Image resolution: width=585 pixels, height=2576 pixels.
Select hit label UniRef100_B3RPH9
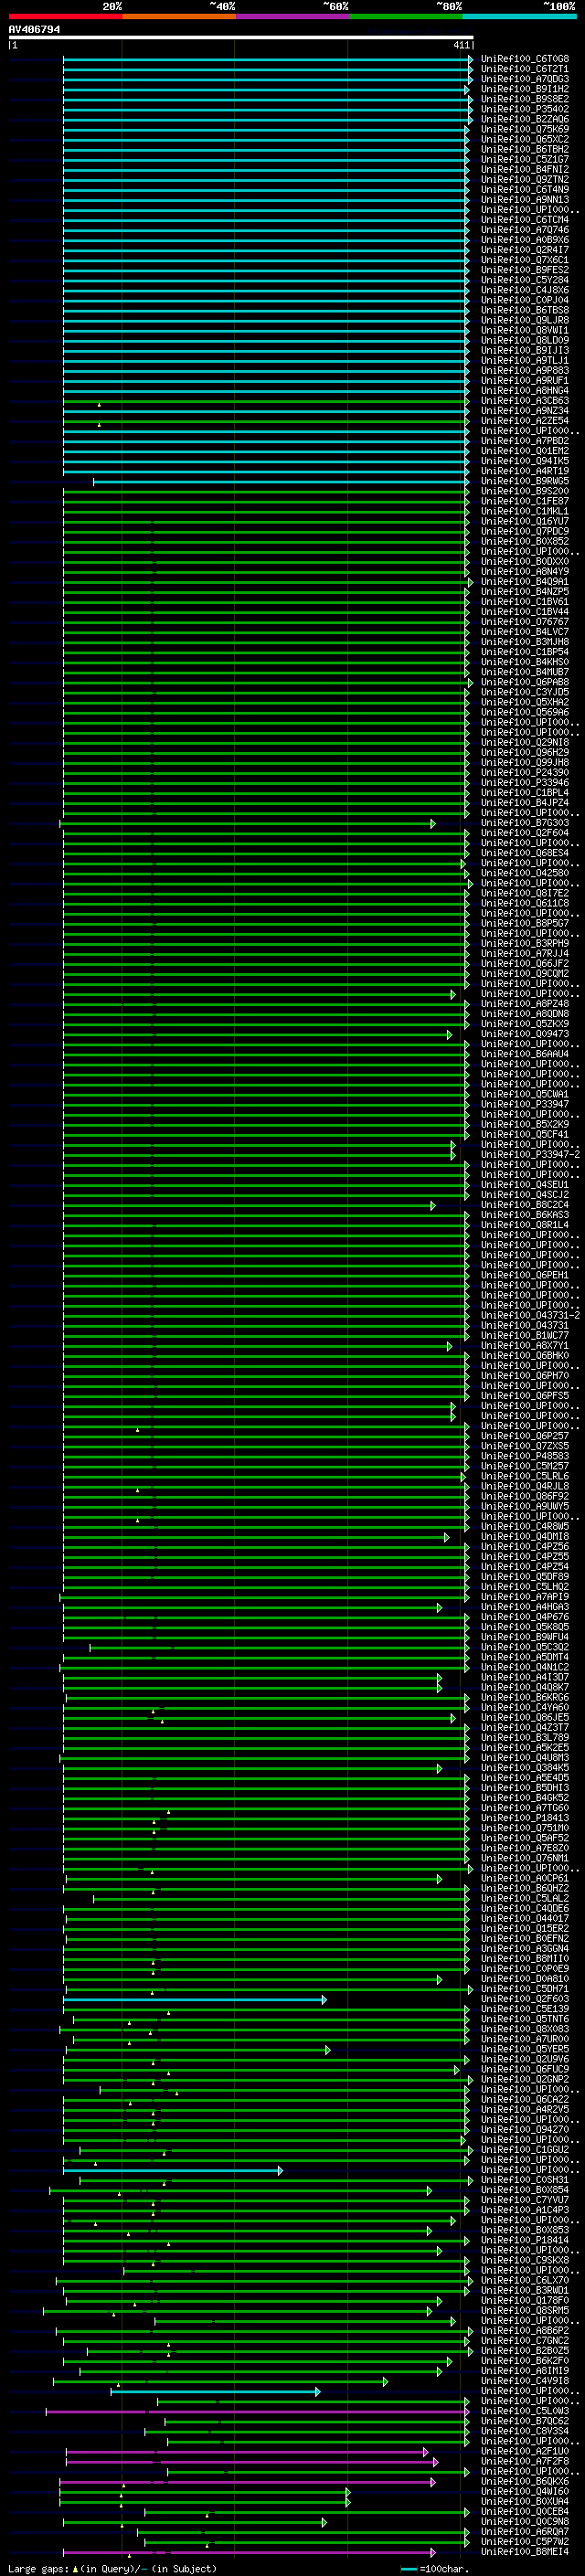click(x=525, y=943)
